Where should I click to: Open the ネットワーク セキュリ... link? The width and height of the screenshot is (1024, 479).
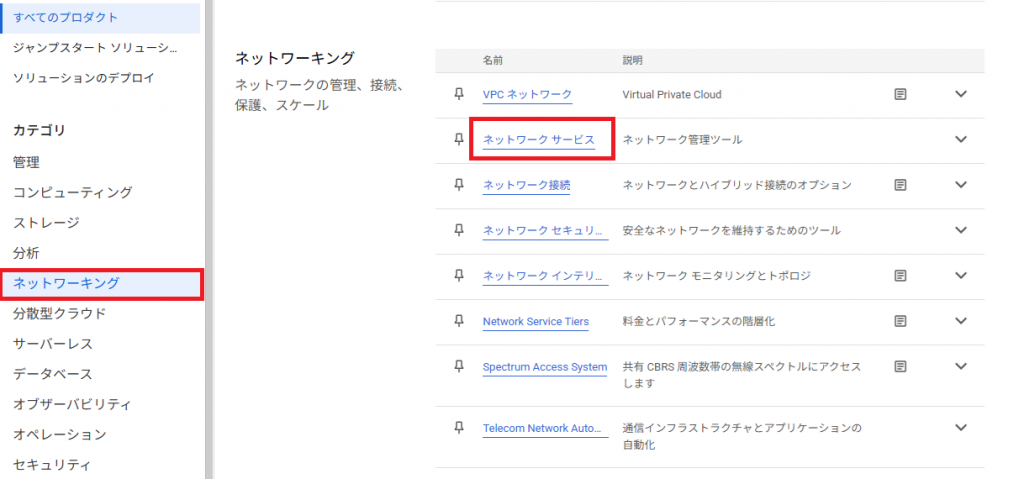click(x=545, y=231)
